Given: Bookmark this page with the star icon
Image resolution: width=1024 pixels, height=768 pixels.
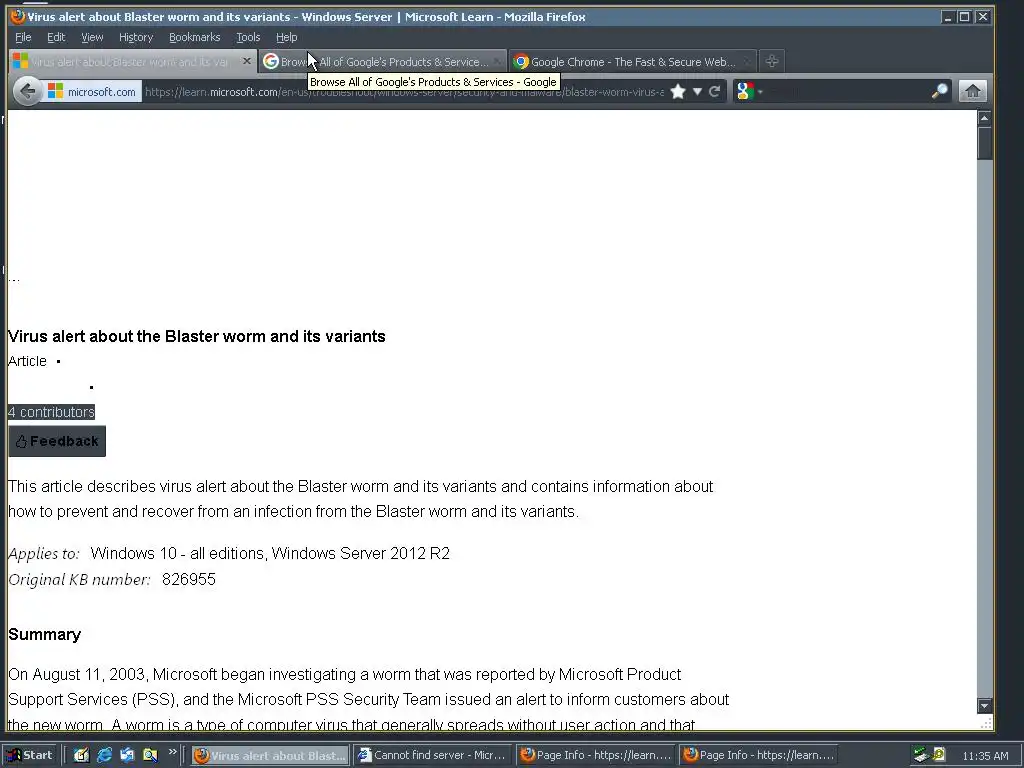Looking at the screenshot, I should [678, 91].
